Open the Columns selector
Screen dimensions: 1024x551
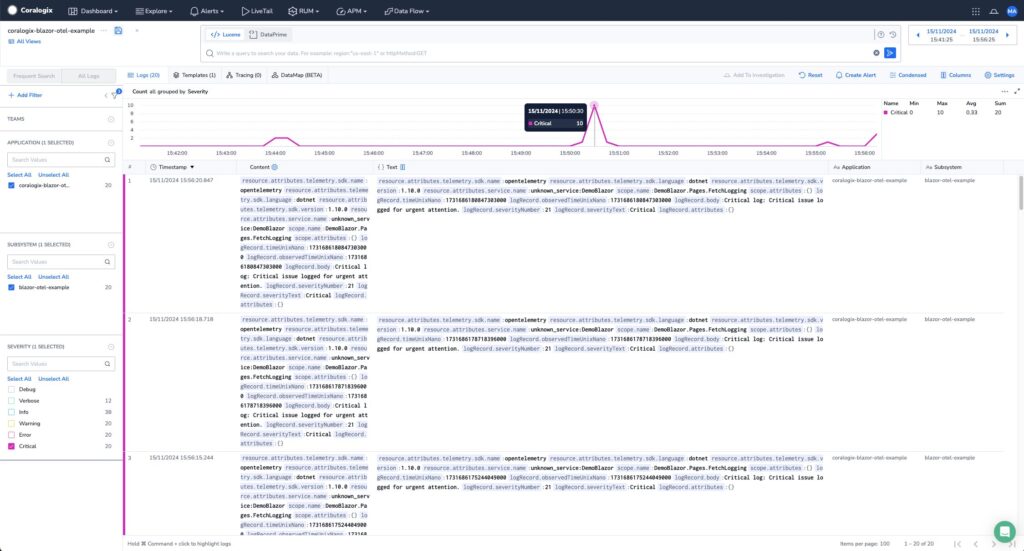955,75
